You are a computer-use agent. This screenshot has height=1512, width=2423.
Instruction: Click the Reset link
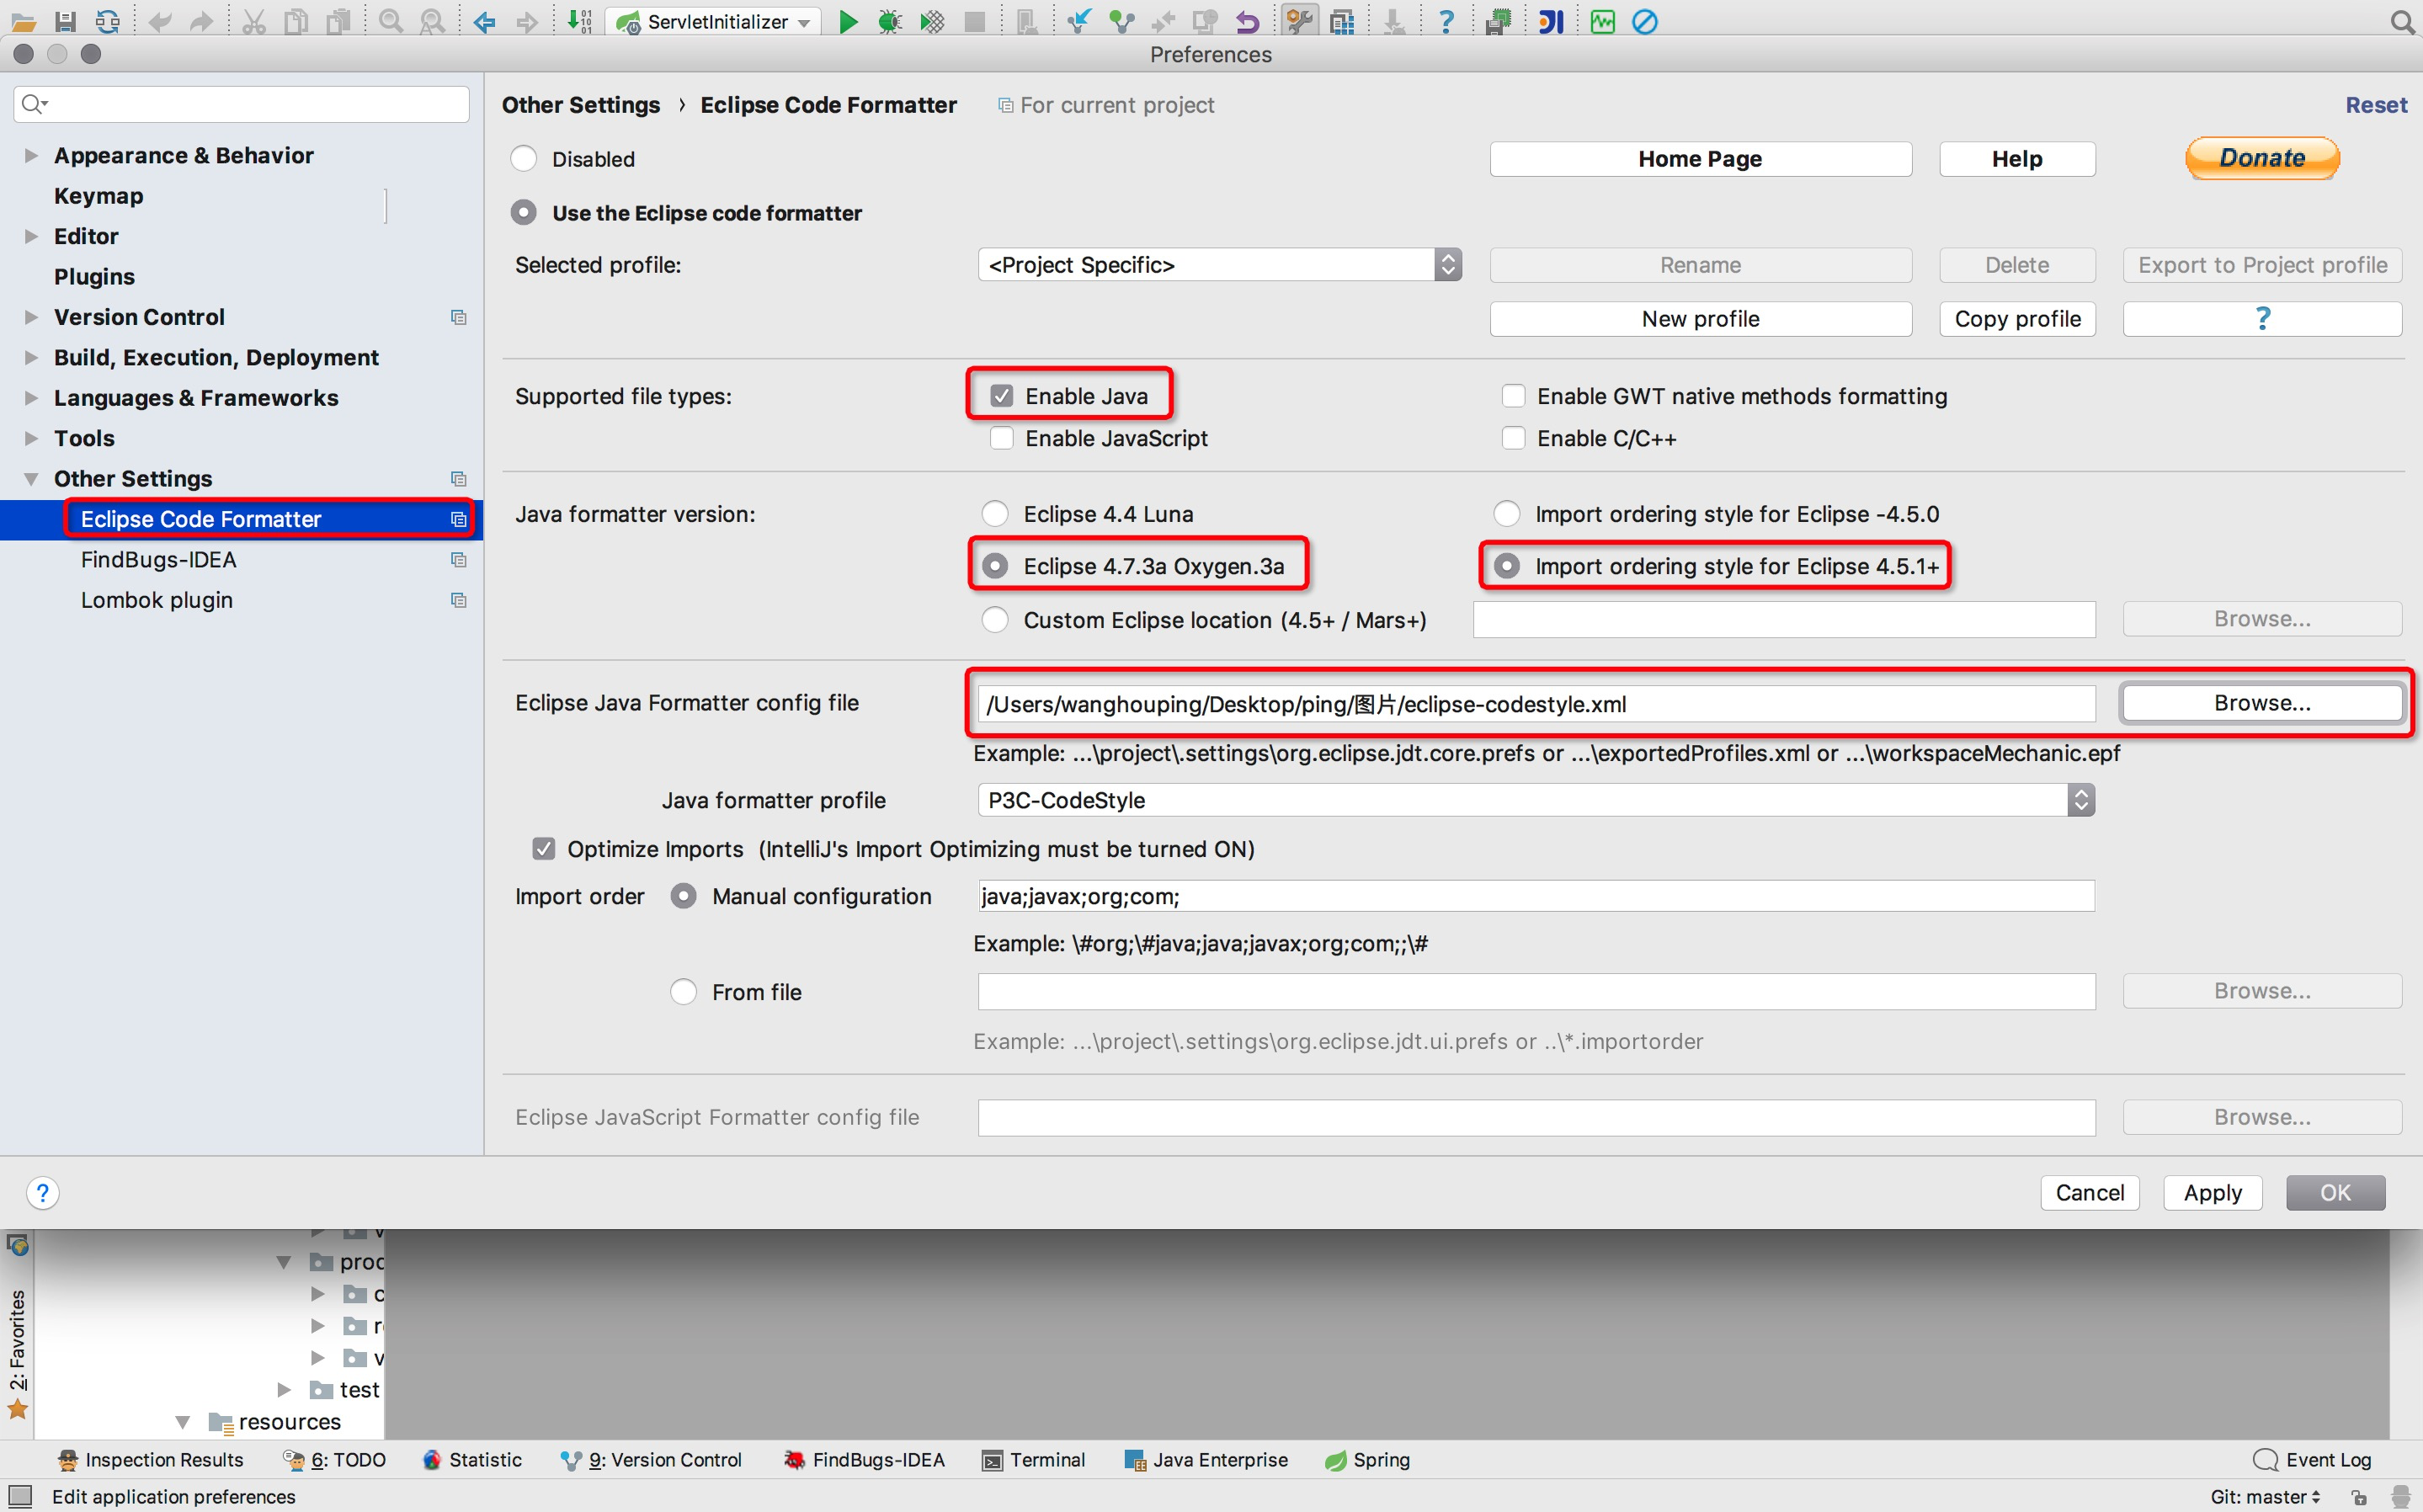(2376, 105)
